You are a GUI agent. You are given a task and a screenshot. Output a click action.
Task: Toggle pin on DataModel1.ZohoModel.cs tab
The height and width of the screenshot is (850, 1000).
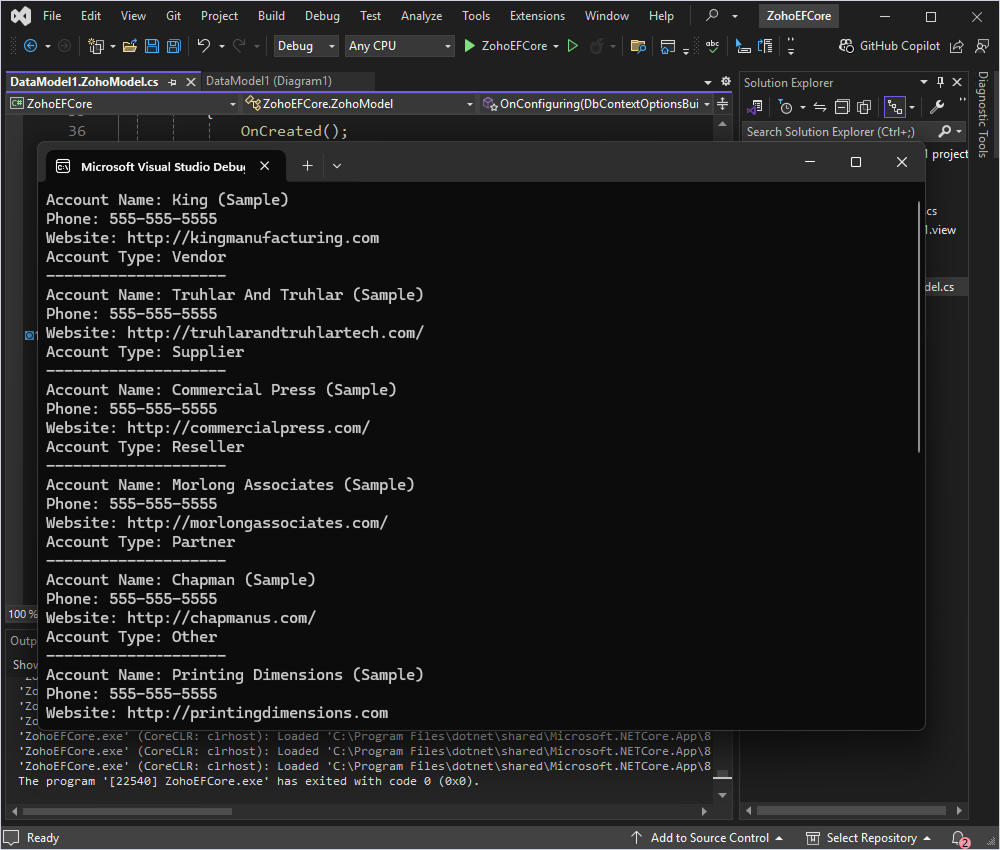click(172, 82)
